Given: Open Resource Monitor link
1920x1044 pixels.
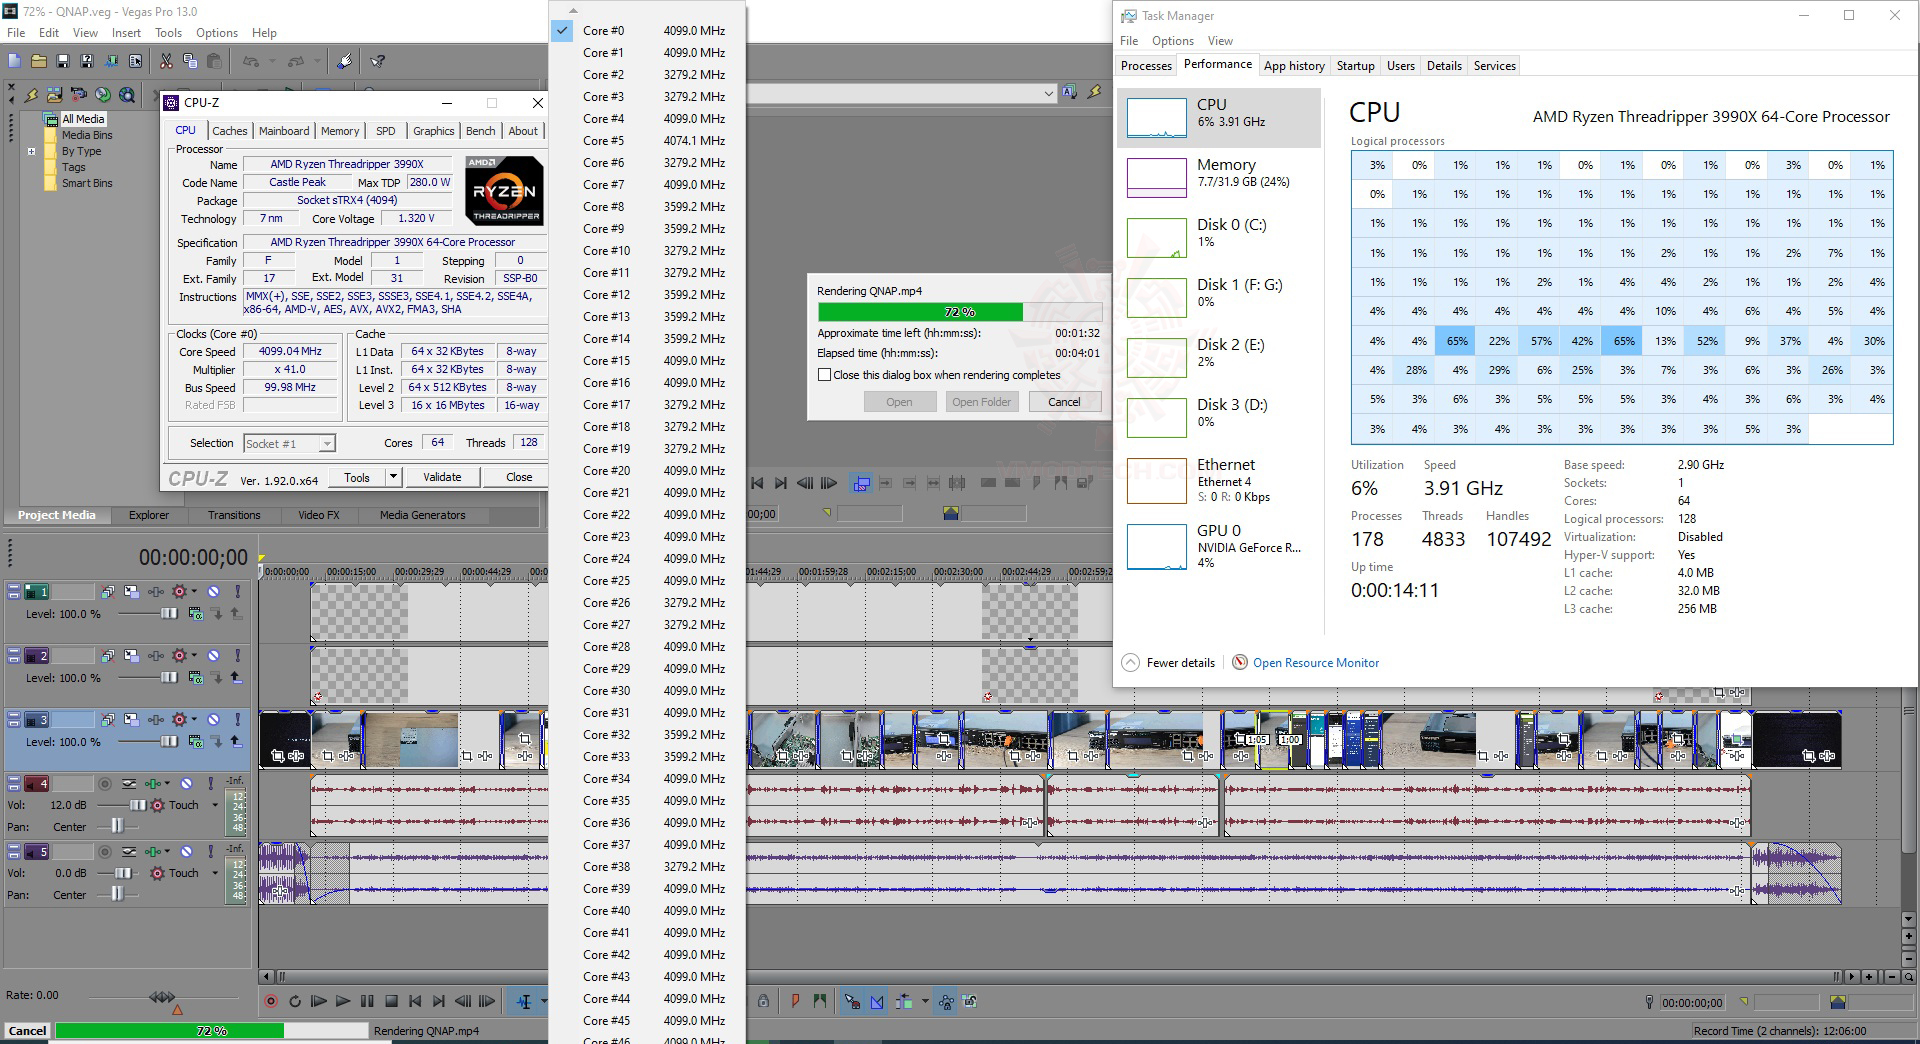Looking at the screenshot, I should click(x=1315, y=663).
